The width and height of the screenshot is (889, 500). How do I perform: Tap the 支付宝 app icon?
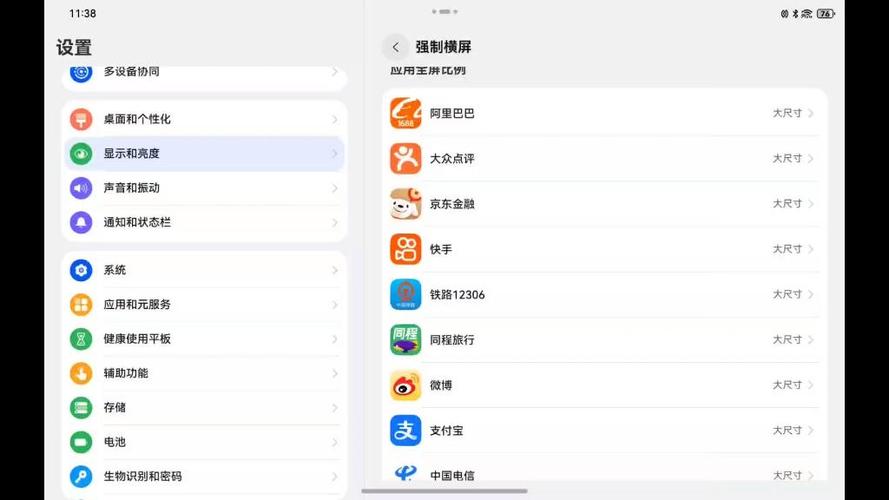tap(405, 430)
